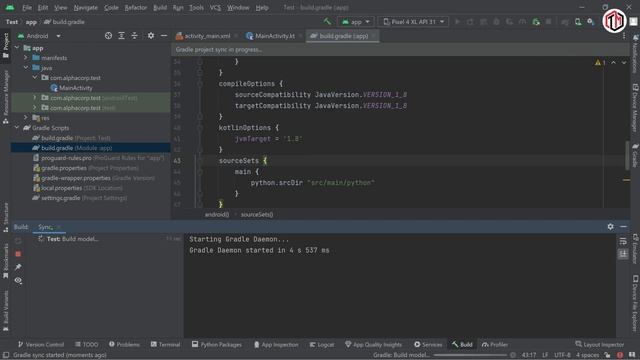Toggle soft-wrap in build output

623,242
